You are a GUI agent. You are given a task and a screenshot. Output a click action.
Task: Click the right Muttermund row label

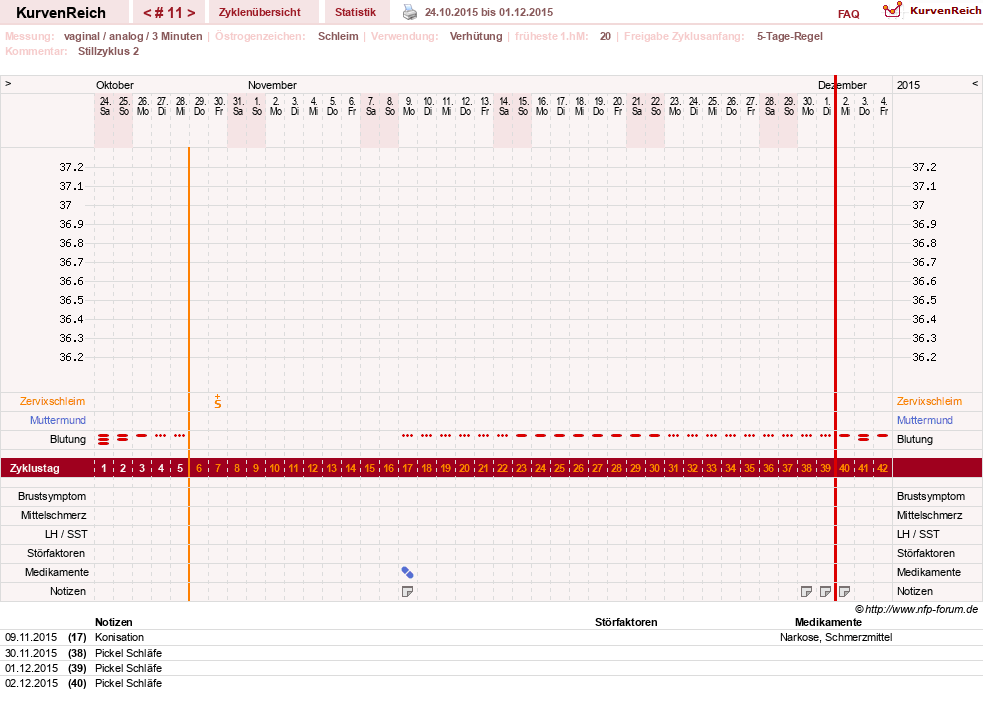click(x=925, y=420)
